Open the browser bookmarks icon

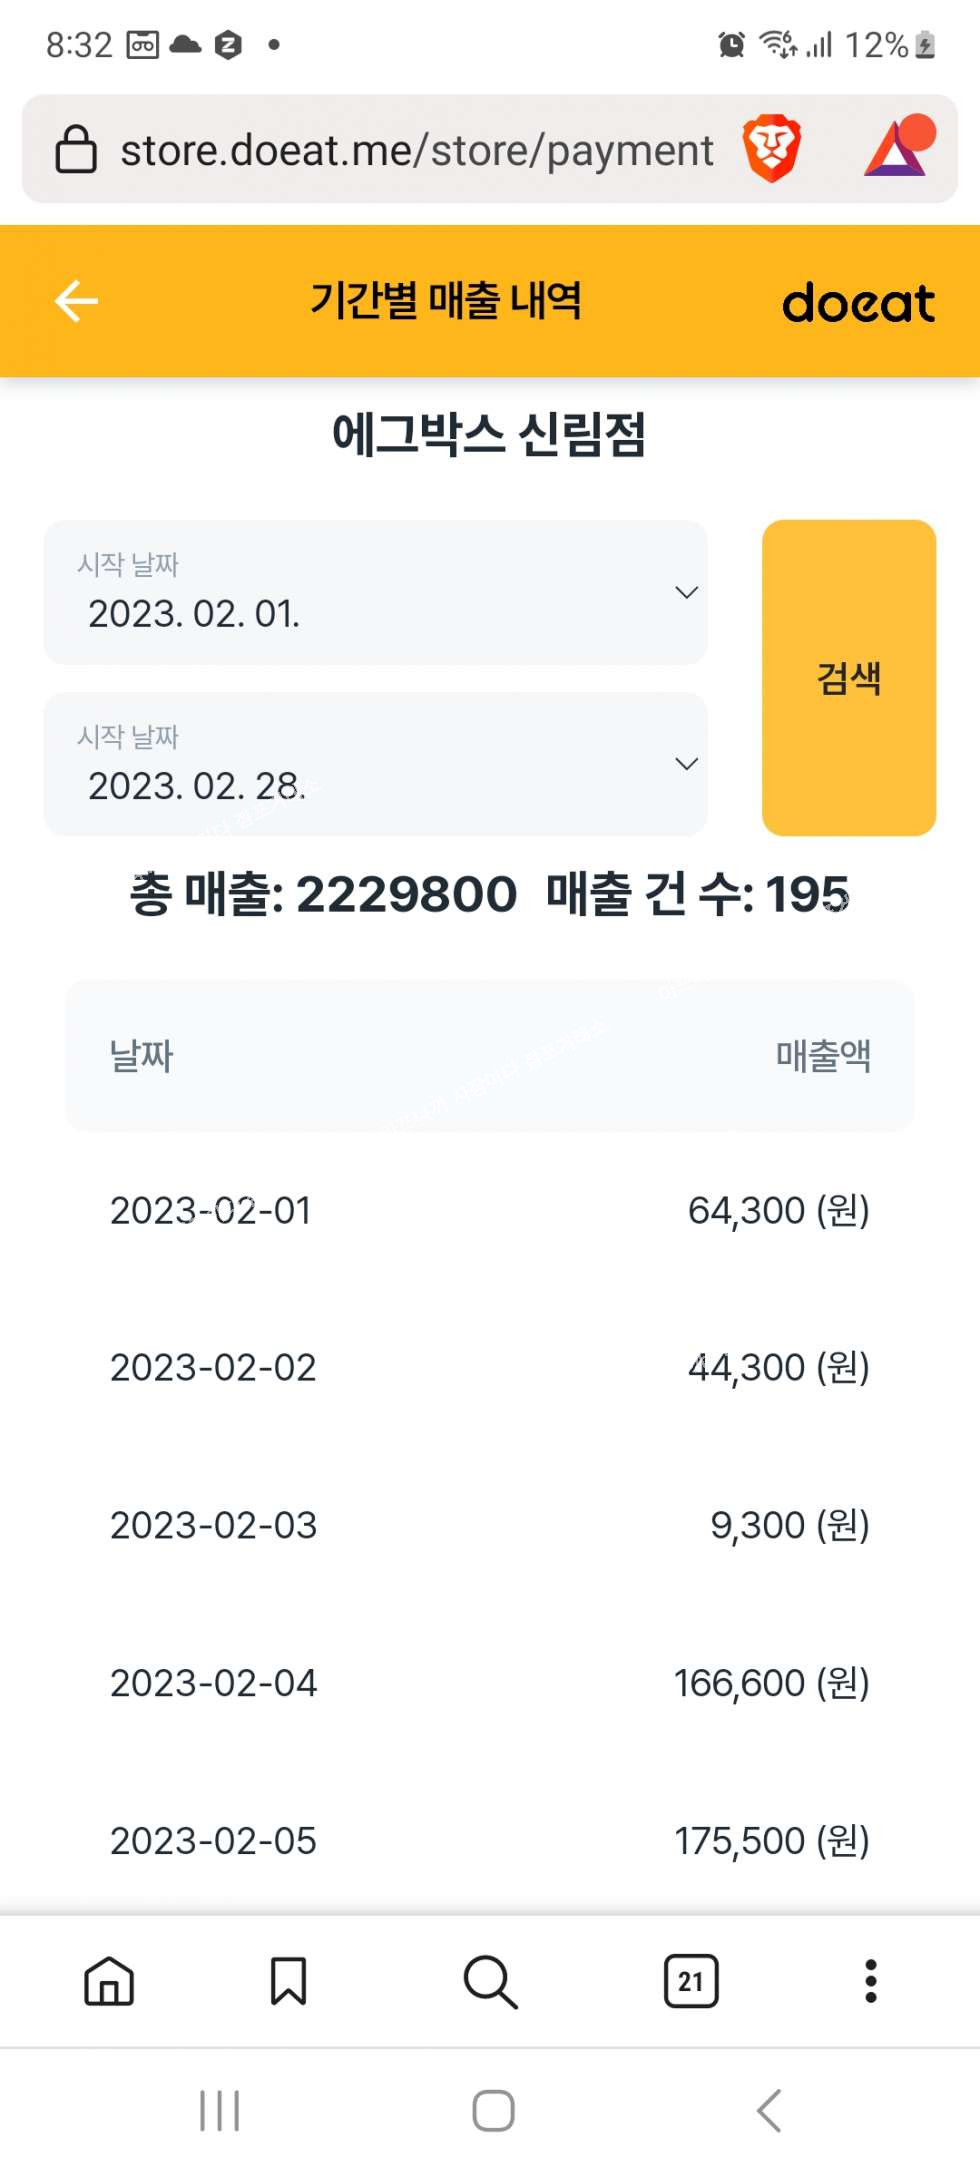click(x=289, y=1981)
